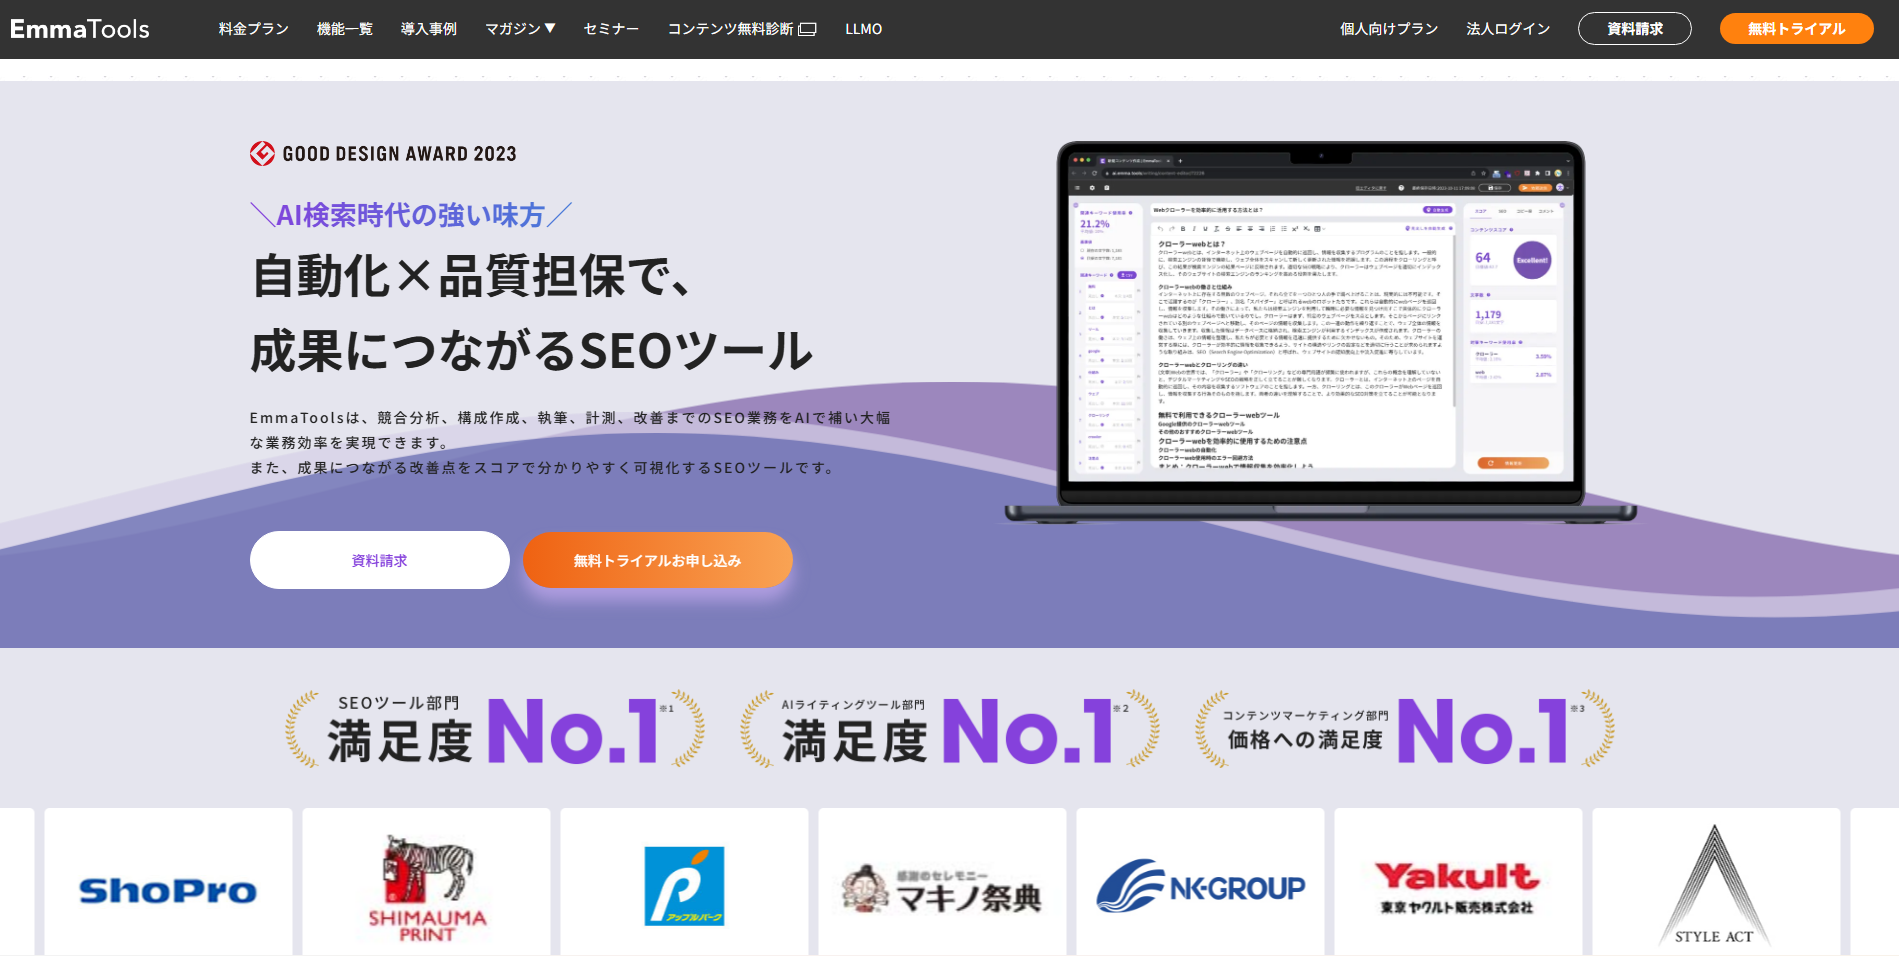1899x956 pixels.
Task: Click the 法人ログイン link
Action: coord(1508,29)
